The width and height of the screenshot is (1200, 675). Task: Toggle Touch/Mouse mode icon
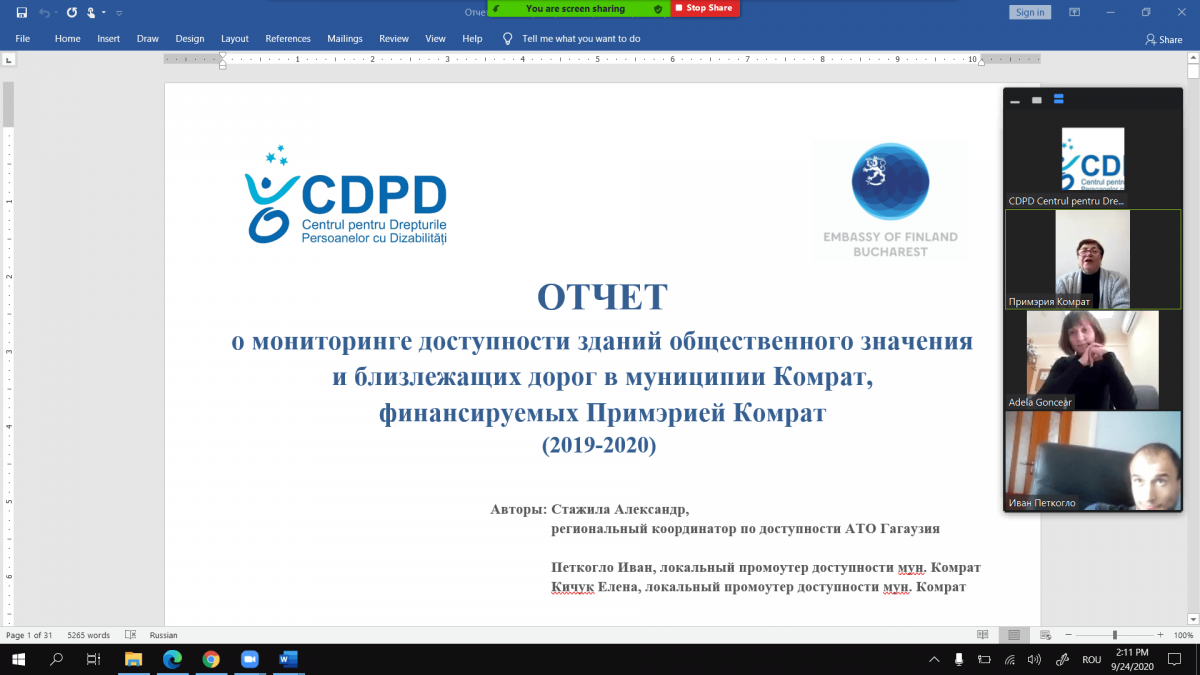pyautogui.click(x=91, y=13)
